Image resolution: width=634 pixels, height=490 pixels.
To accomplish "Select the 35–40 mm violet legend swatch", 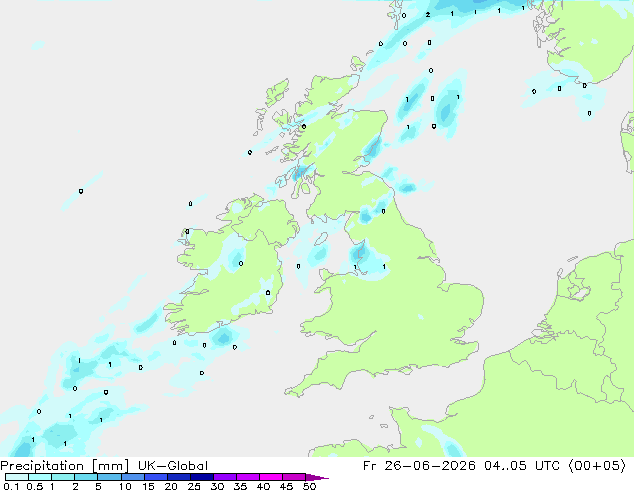I will tap(248, 477).
